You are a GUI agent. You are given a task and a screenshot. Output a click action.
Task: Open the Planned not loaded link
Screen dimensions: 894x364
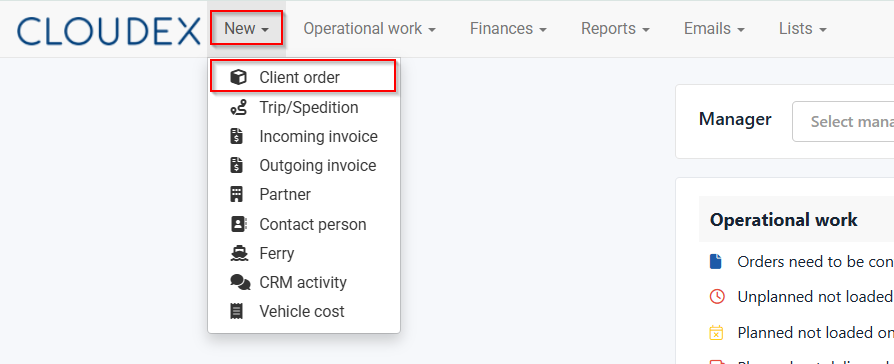[x=815, y=333]
